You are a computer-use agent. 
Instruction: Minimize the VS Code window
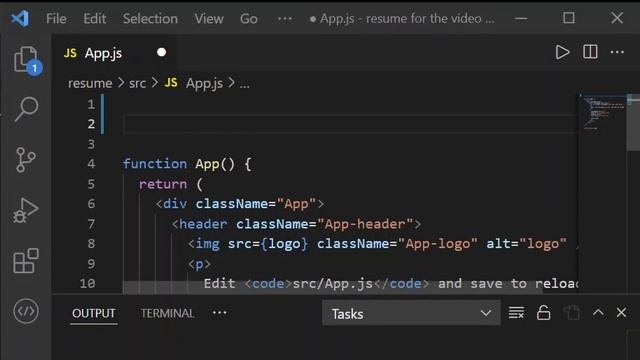[x=521, y=18]
